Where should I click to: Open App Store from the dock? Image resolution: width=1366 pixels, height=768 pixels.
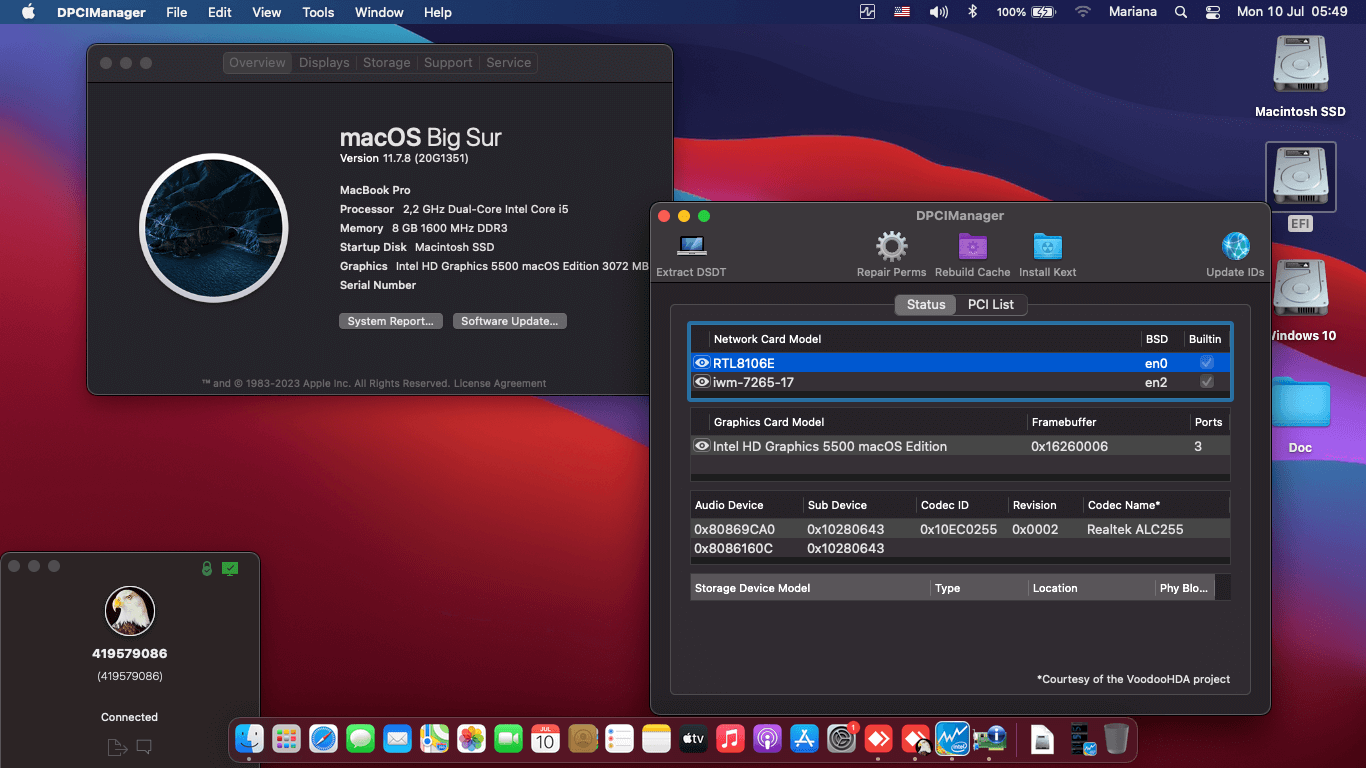(804, 739)
